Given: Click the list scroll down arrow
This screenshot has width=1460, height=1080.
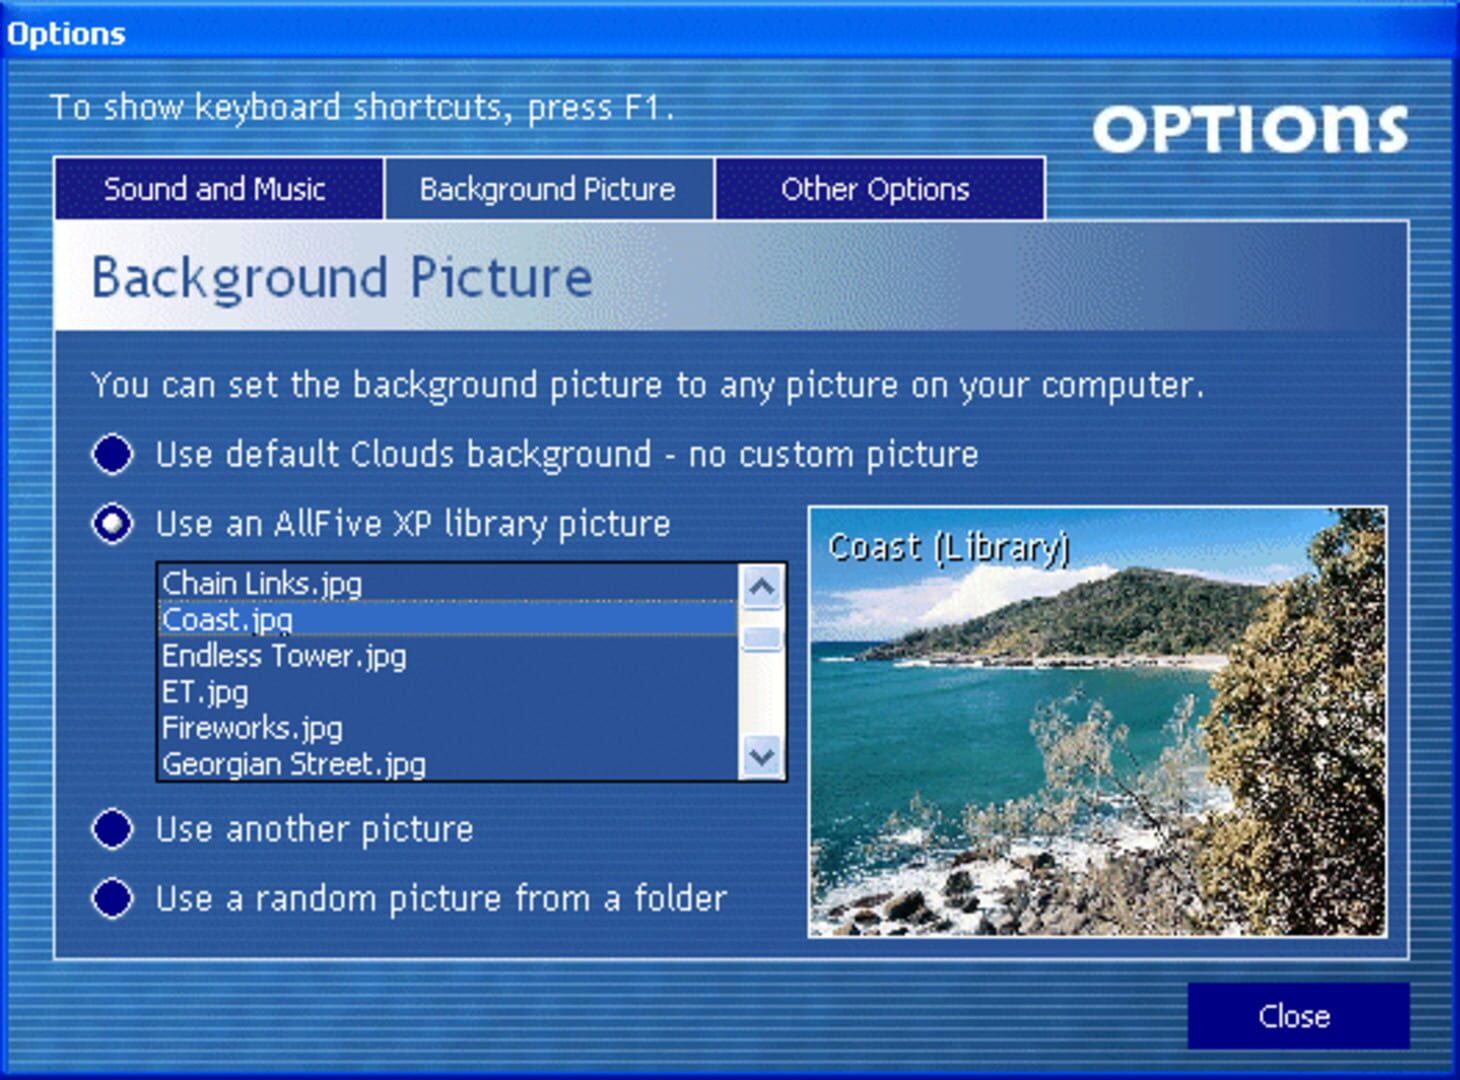Looking at the screenshot, I should 762,757.
